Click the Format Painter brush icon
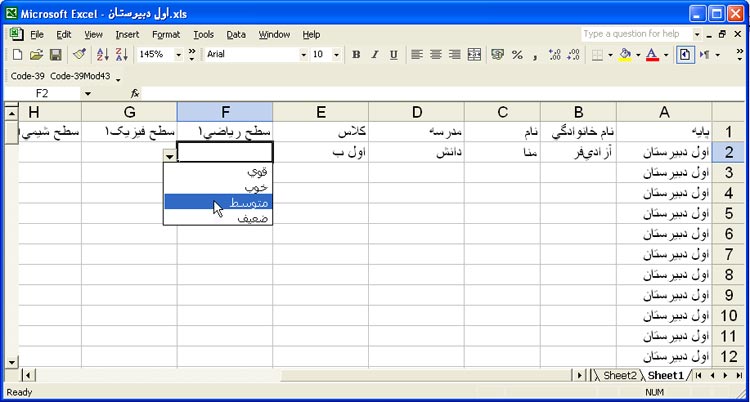The image size is (750, 402). click(79, 55)
